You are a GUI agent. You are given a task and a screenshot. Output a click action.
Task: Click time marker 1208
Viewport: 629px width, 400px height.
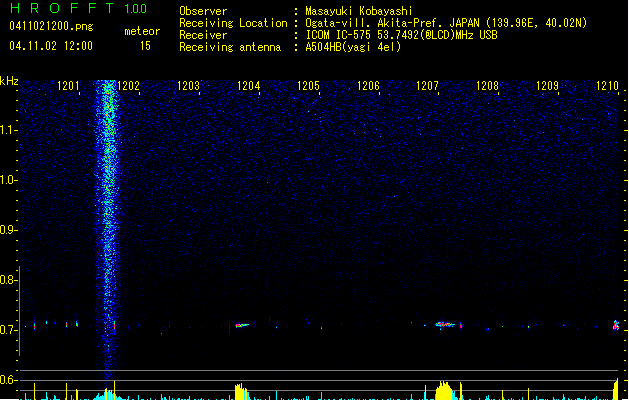[x=487, y=85]
